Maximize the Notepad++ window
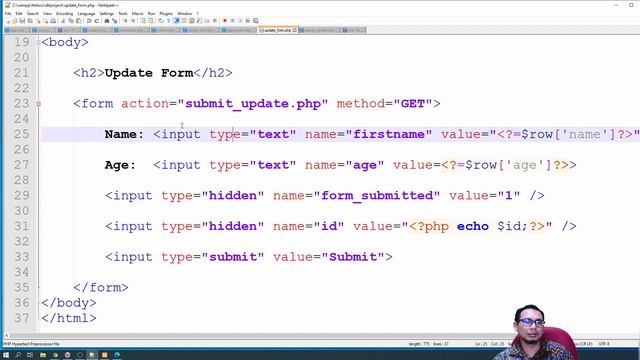This screenshot has height=360, width=640. pos(631,5)
